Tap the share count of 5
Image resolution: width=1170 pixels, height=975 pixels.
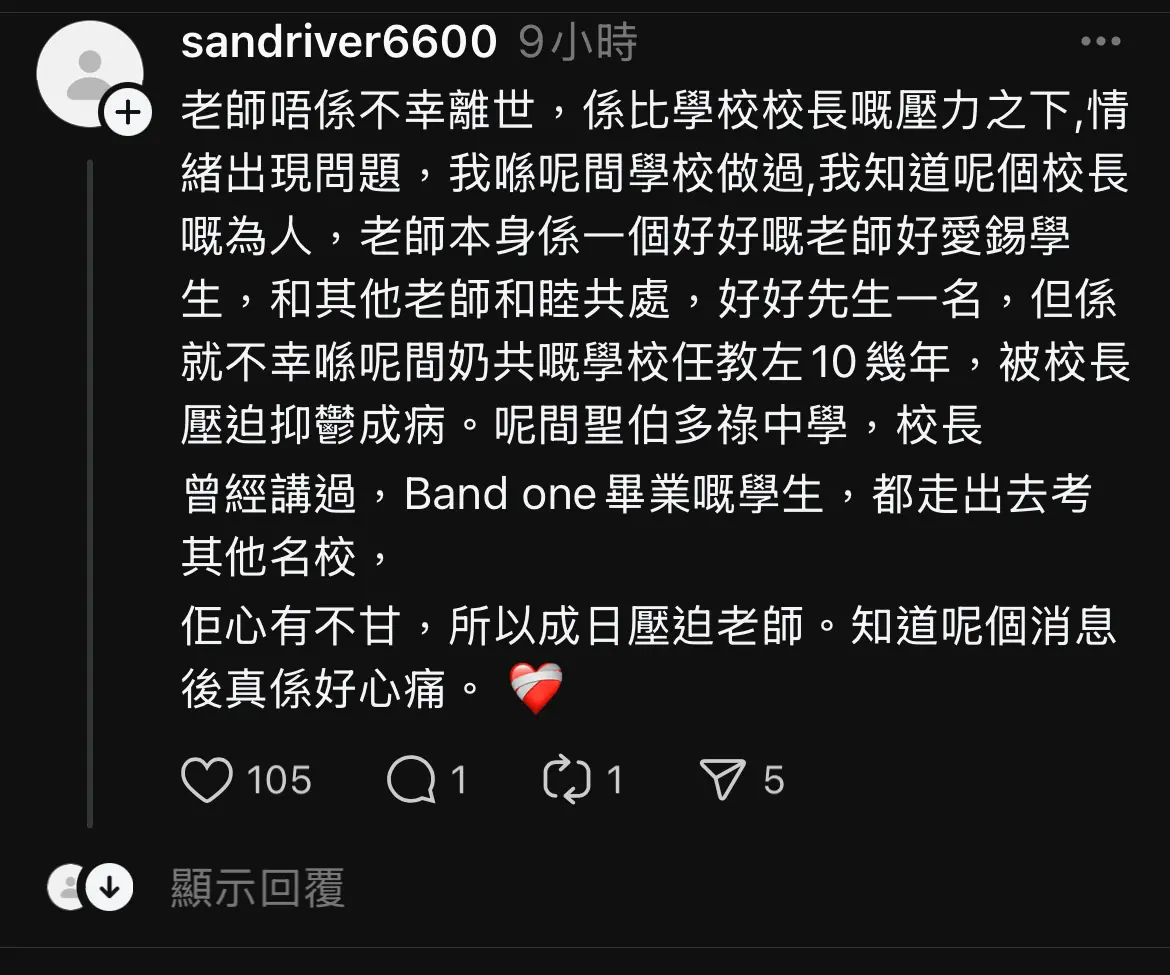[x=774, y=780]
